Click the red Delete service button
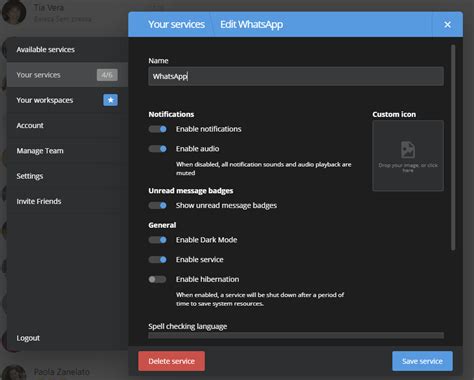 coord(172,361)
